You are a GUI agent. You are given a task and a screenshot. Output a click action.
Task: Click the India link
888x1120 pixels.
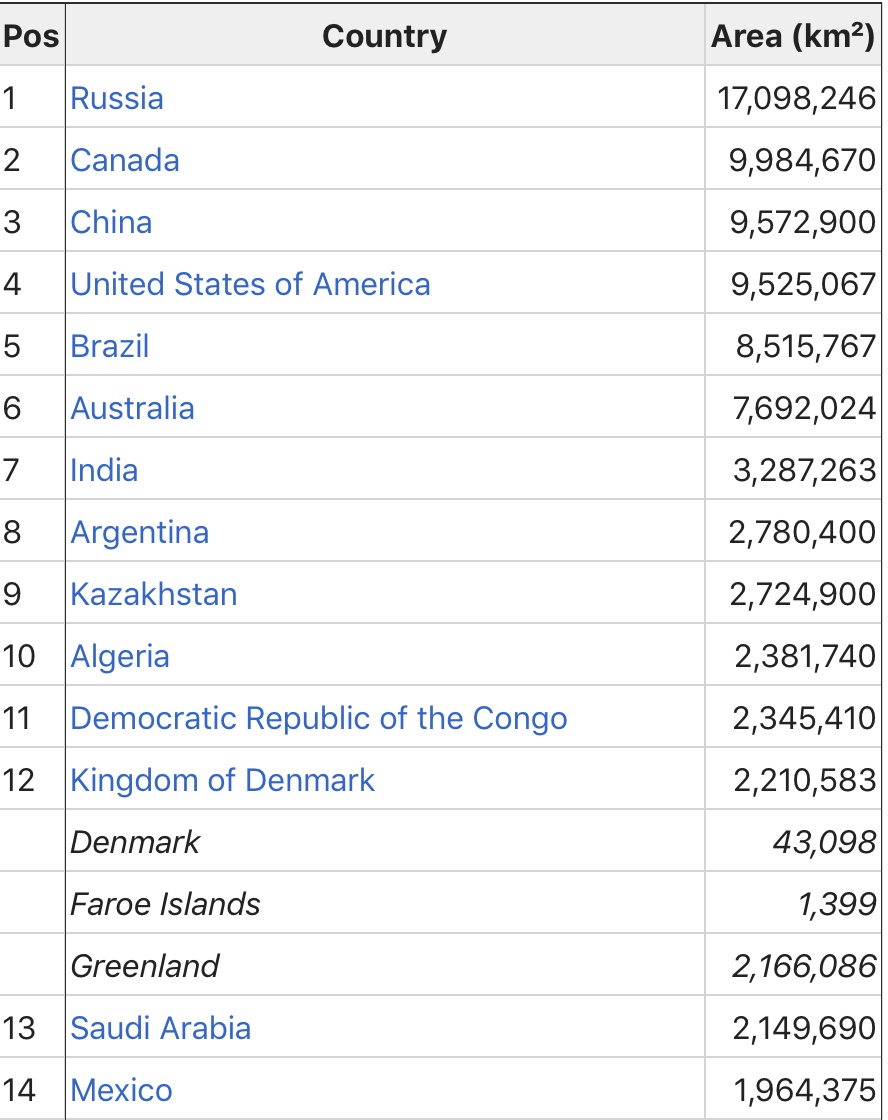click(x=104, y=471)
